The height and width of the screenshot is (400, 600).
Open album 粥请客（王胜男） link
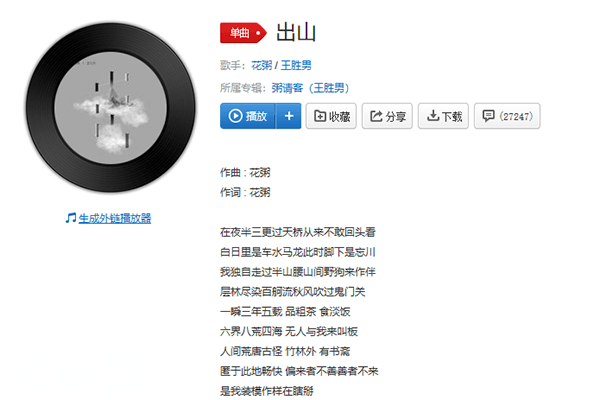(x=310, y=88)
